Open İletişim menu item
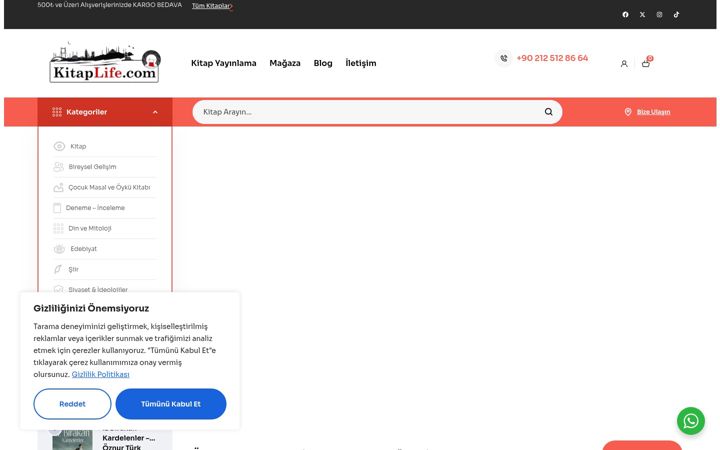Image resolution: width=720 pixels, height=450 pixels. coord(360,63)
